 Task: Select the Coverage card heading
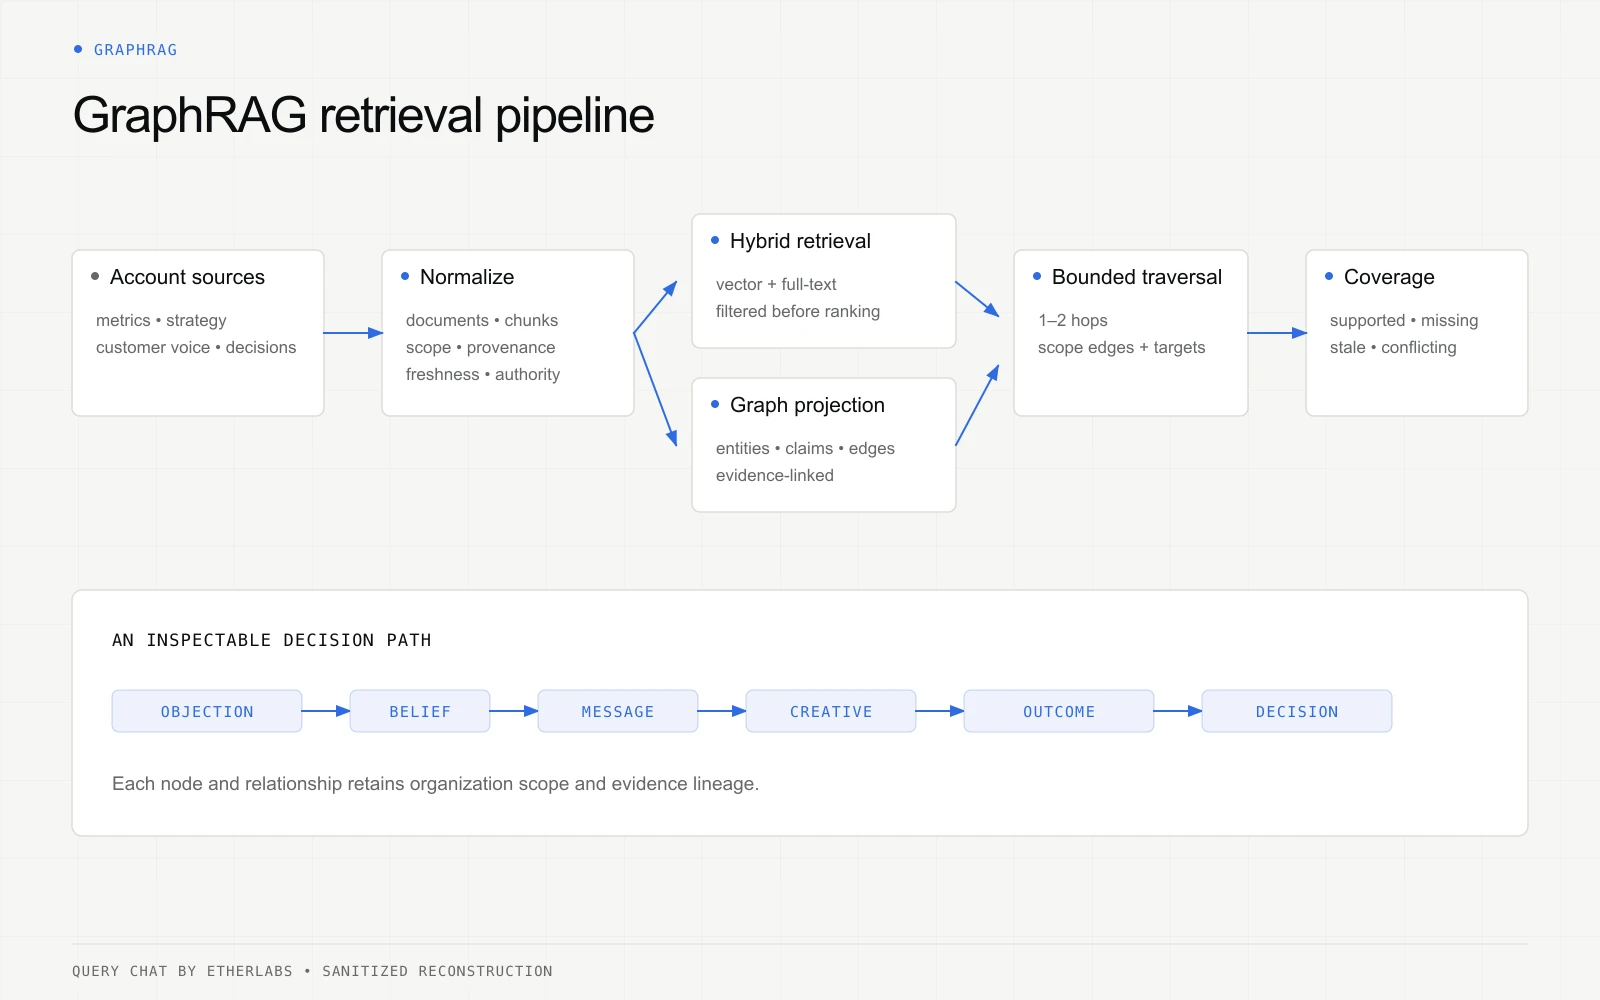pos(1389,277)
